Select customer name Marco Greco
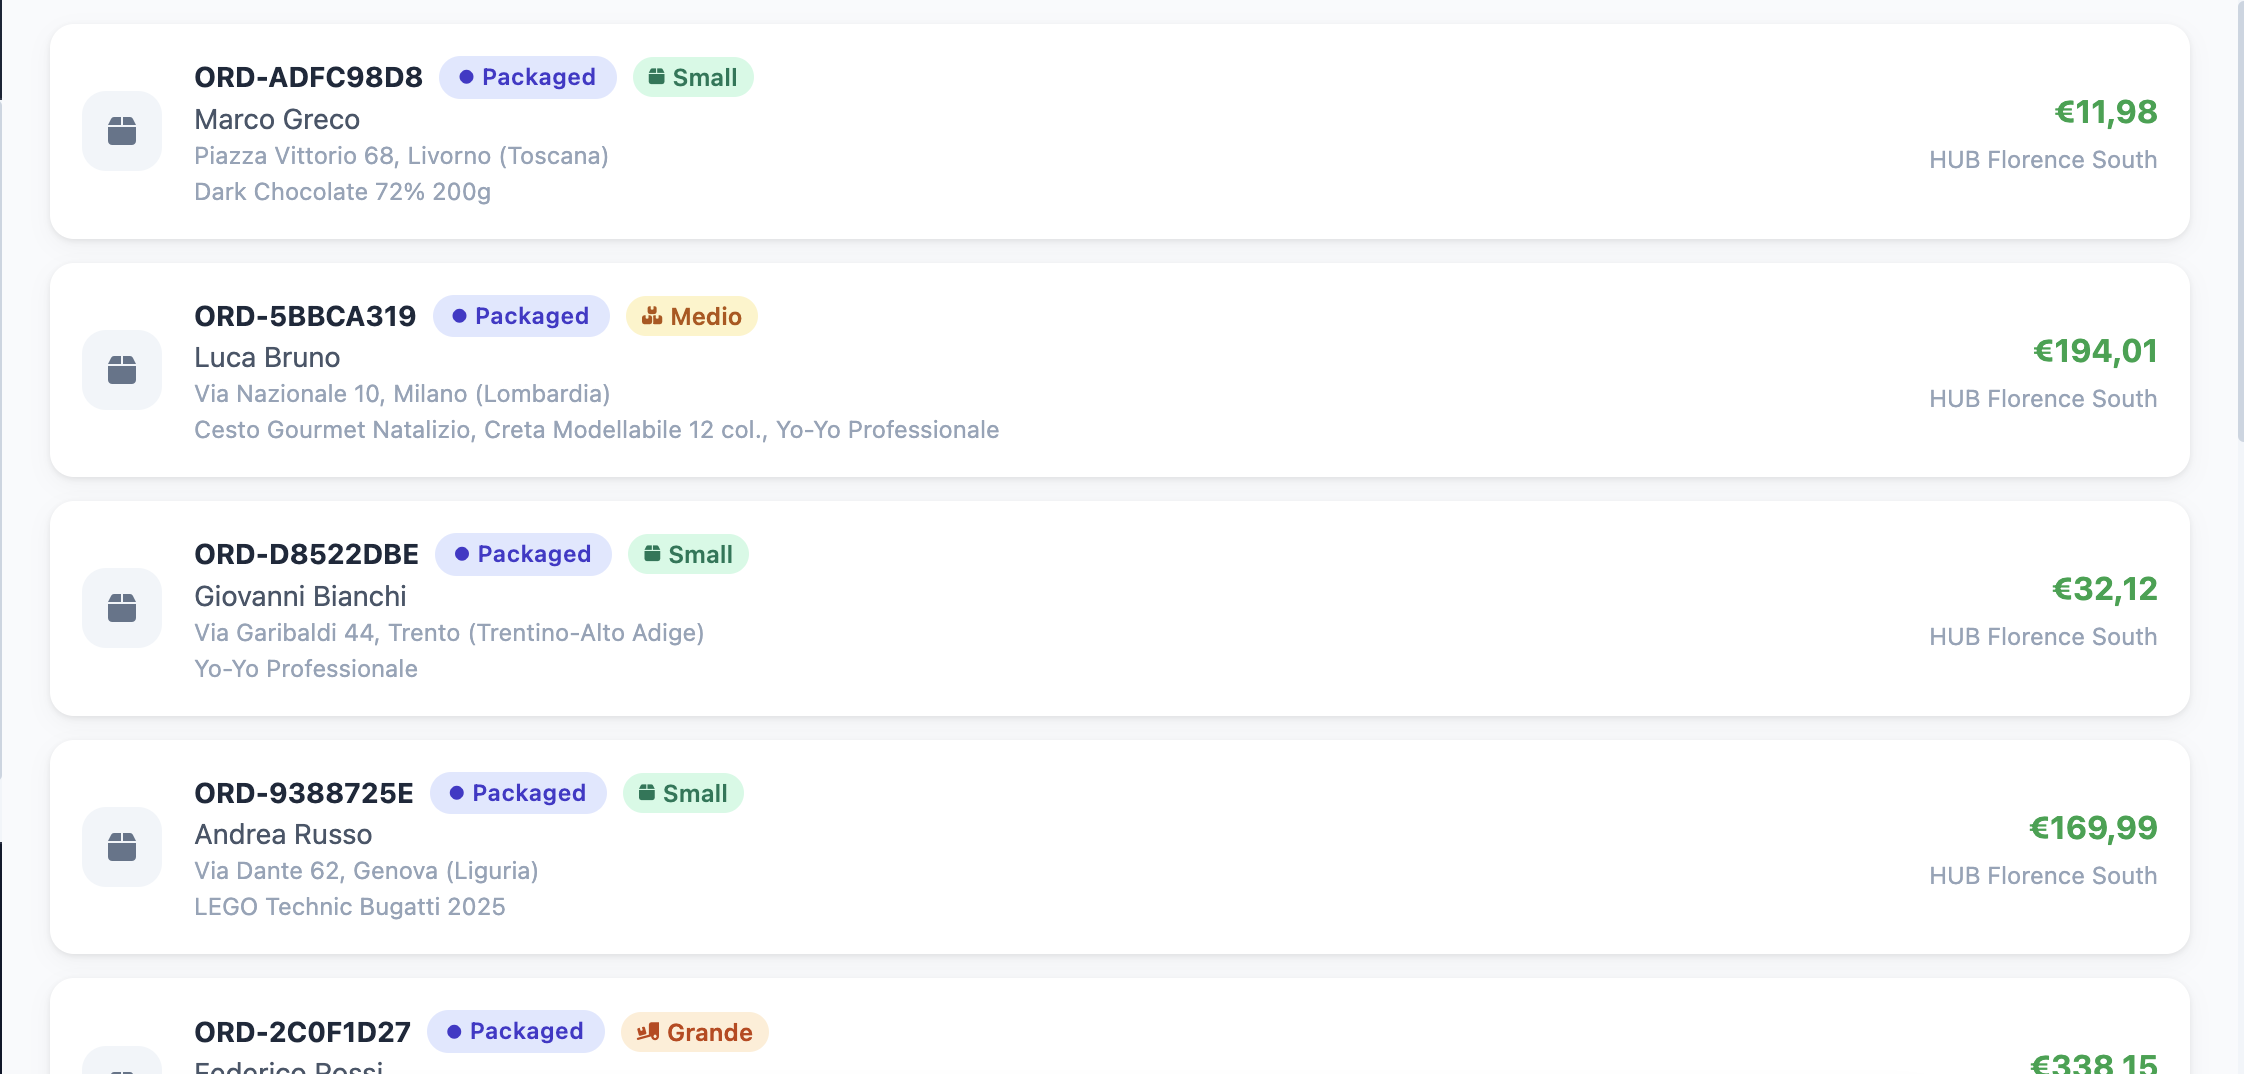The width and height of the screenshot is (2244, 1074). pyautogui.click(x=277, y=119)
